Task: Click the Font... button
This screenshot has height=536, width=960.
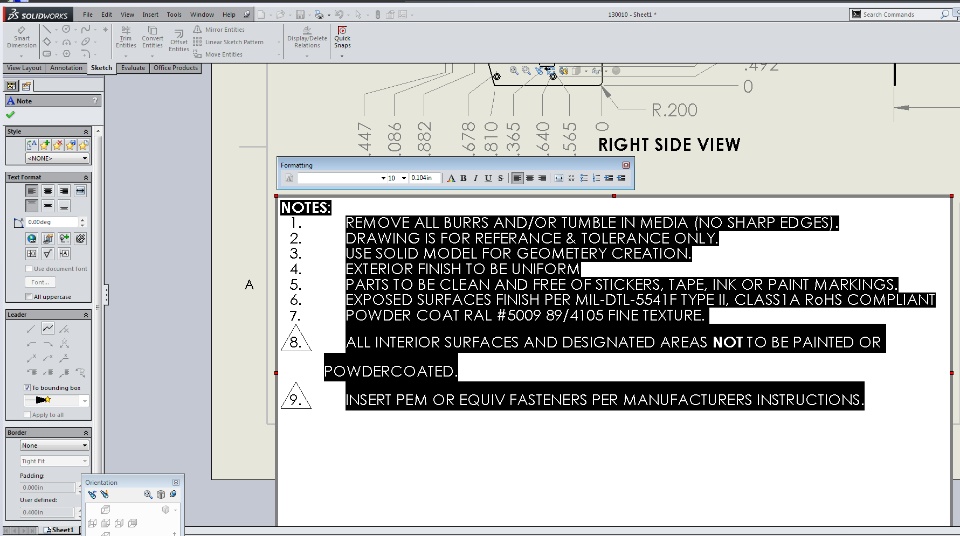Action: tap(40, 282)
